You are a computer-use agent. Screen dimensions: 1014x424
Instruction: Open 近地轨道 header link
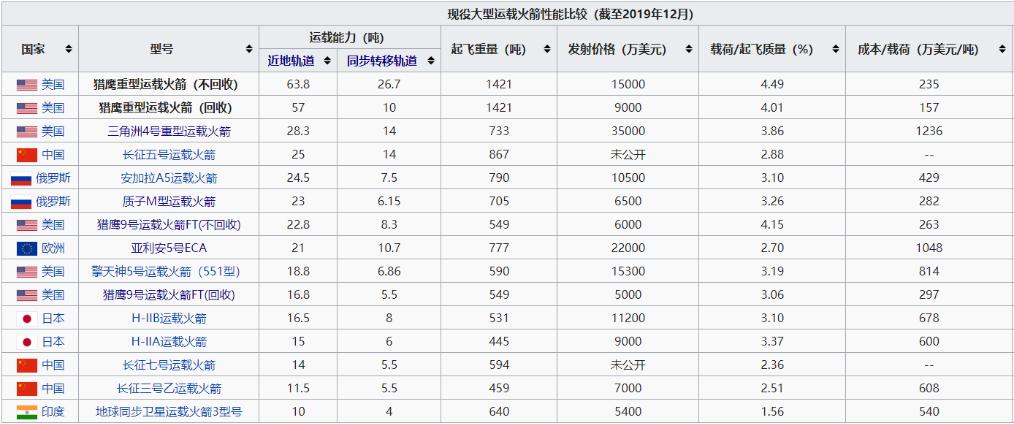[x=291, y=61]
